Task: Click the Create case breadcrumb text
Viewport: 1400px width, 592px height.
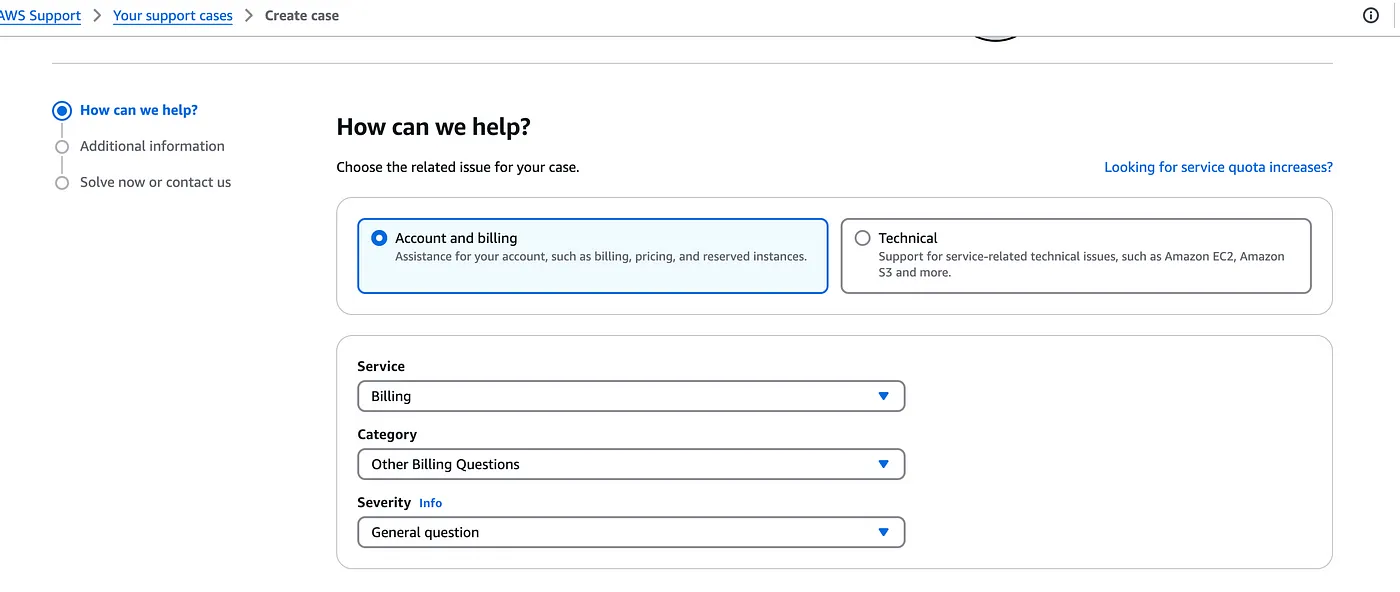Action: 302,16
